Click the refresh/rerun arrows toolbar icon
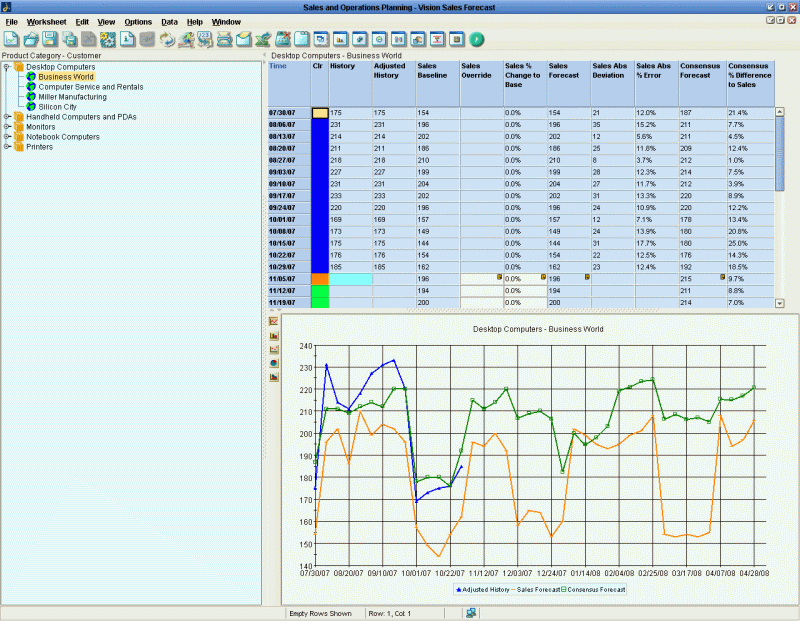The height and width of the screenshot is (621, 800). tap(166, 39)
